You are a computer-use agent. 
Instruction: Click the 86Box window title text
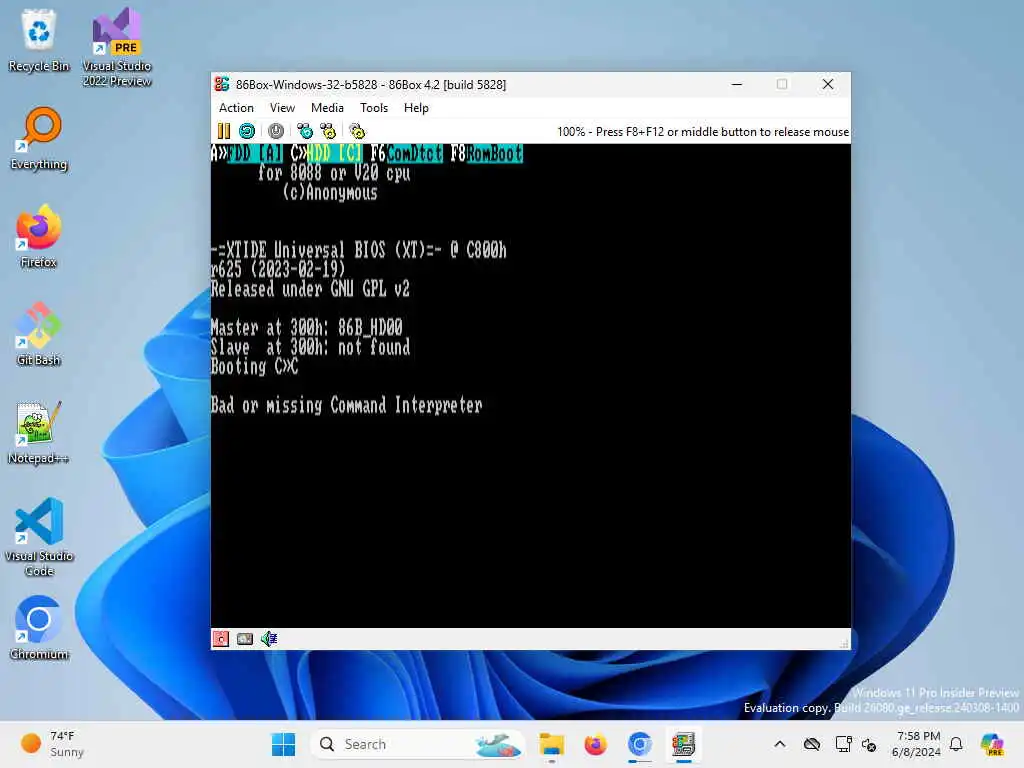[371, 85]
